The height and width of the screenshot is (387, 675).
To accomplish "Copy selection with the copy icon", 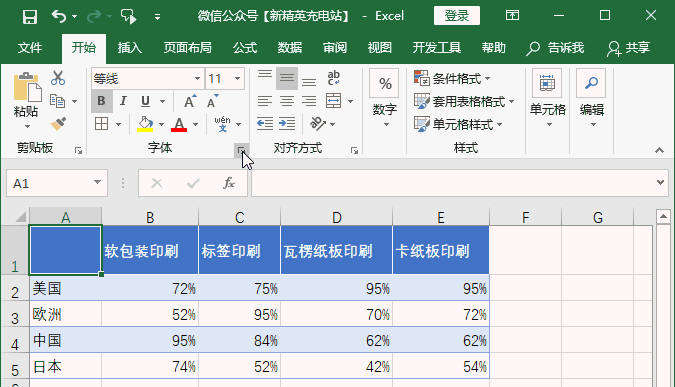I will pos(57,101).
